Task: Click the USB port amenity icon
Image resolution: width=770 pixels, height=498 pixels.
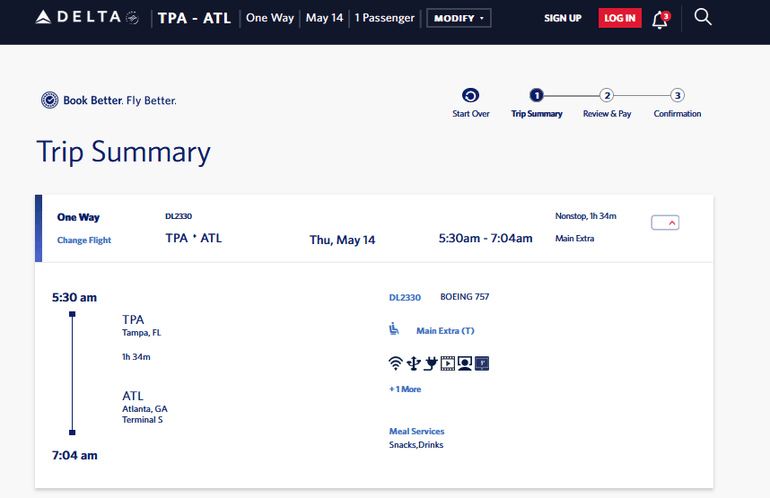Action: 413,363
